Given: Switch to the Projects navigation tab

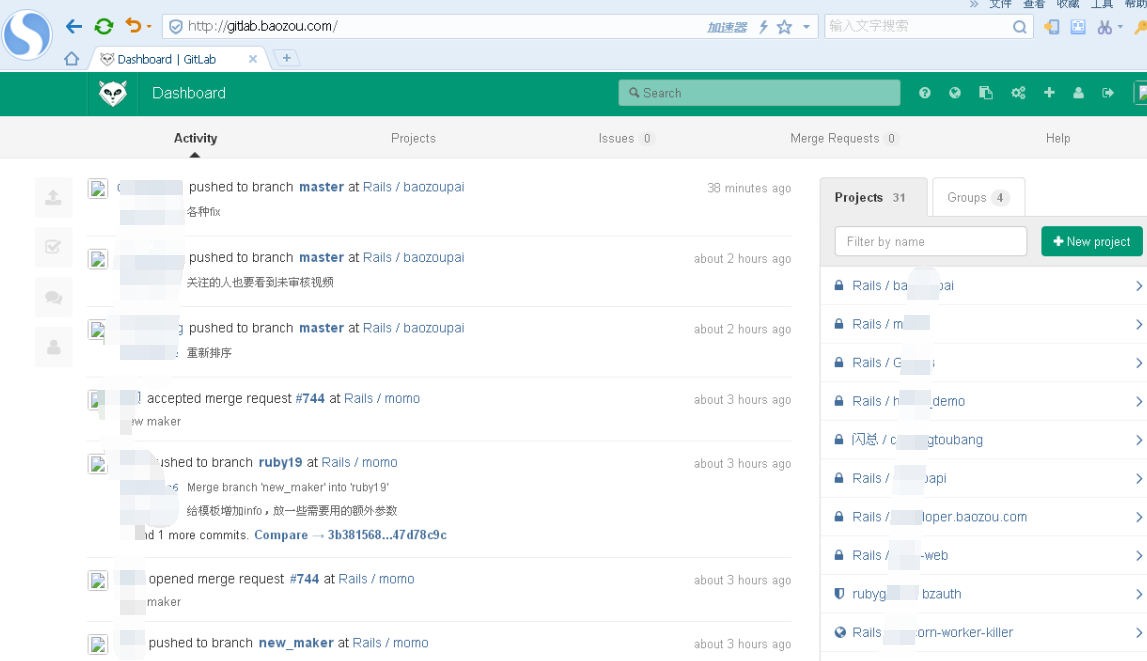Looking at the screenshot, I should [413, 138].
